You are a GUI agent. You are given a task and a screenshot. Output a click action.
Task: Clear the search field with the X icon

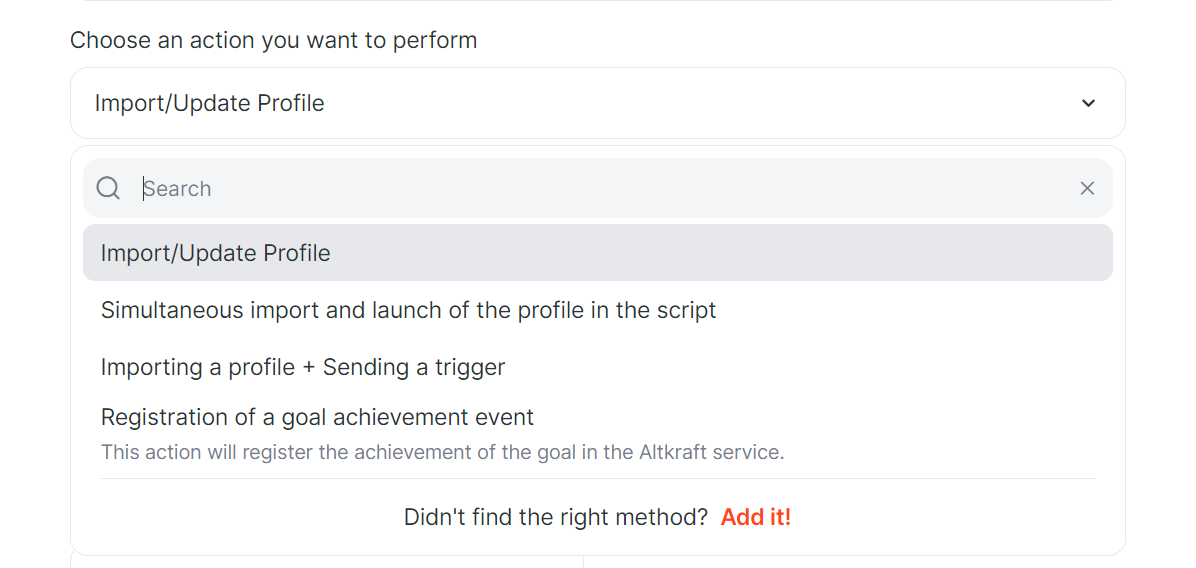[1087, 188]
